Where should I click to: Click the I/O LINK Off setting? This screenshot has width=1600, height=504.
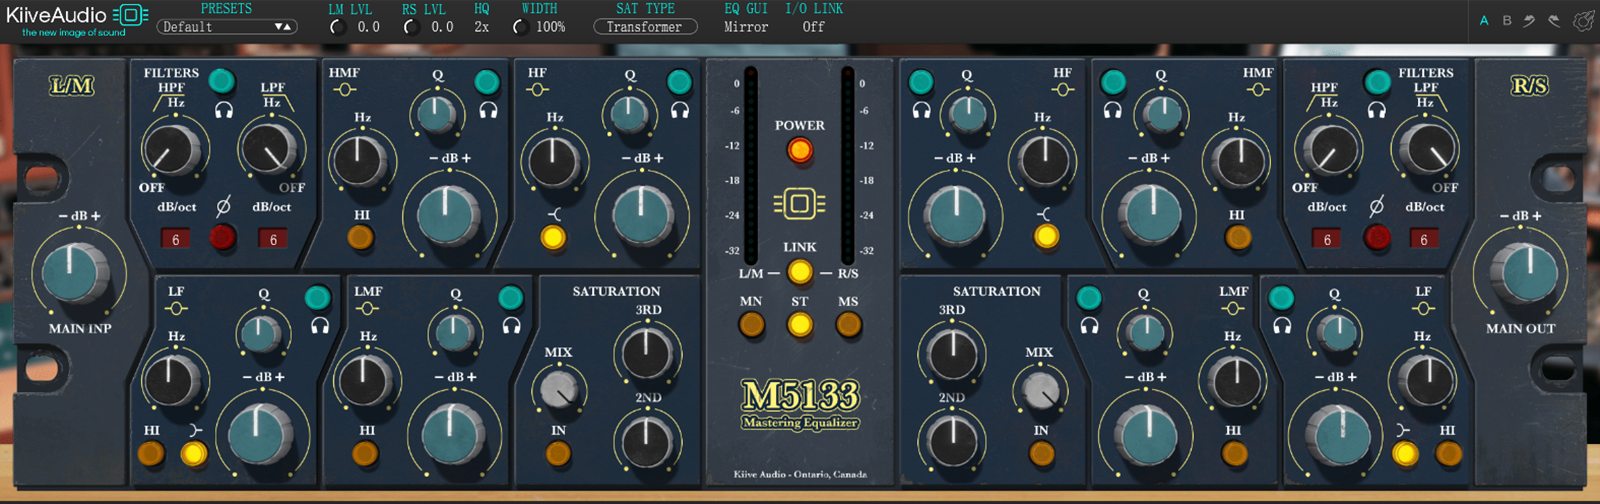pyautogui.click(x=813, y=27)
